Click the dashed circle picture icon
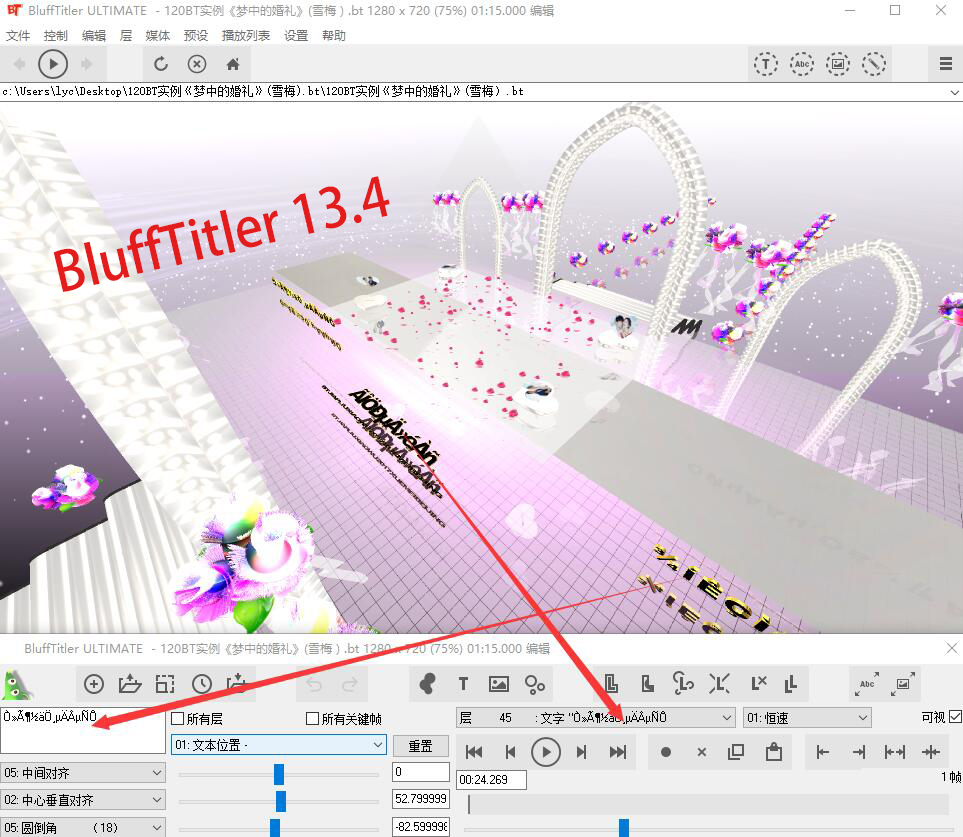Image resolution: width=963 pixels, height=837 pixels. pyautogui.click(x=838, y=64)
